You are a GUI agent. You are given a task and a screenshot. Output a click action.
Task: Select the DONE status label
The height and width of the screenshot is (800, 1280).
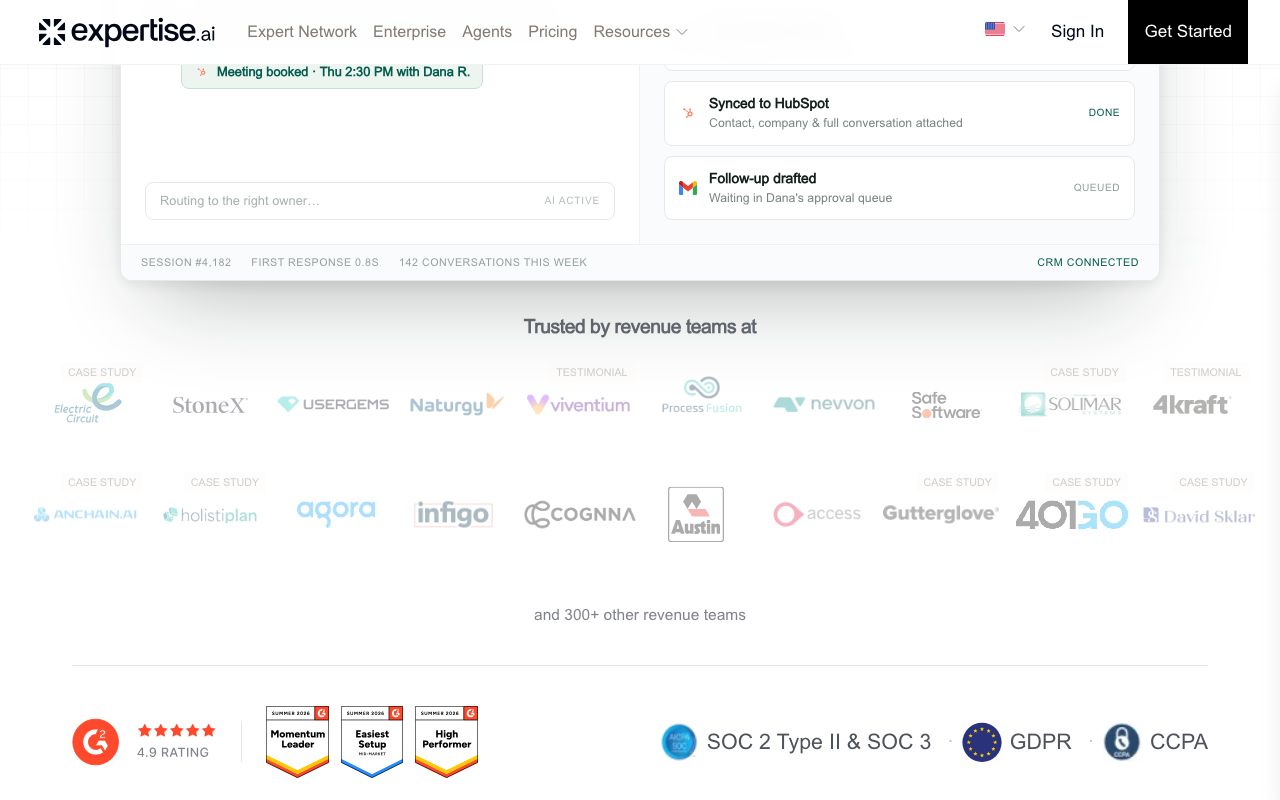click(1104, 113)
